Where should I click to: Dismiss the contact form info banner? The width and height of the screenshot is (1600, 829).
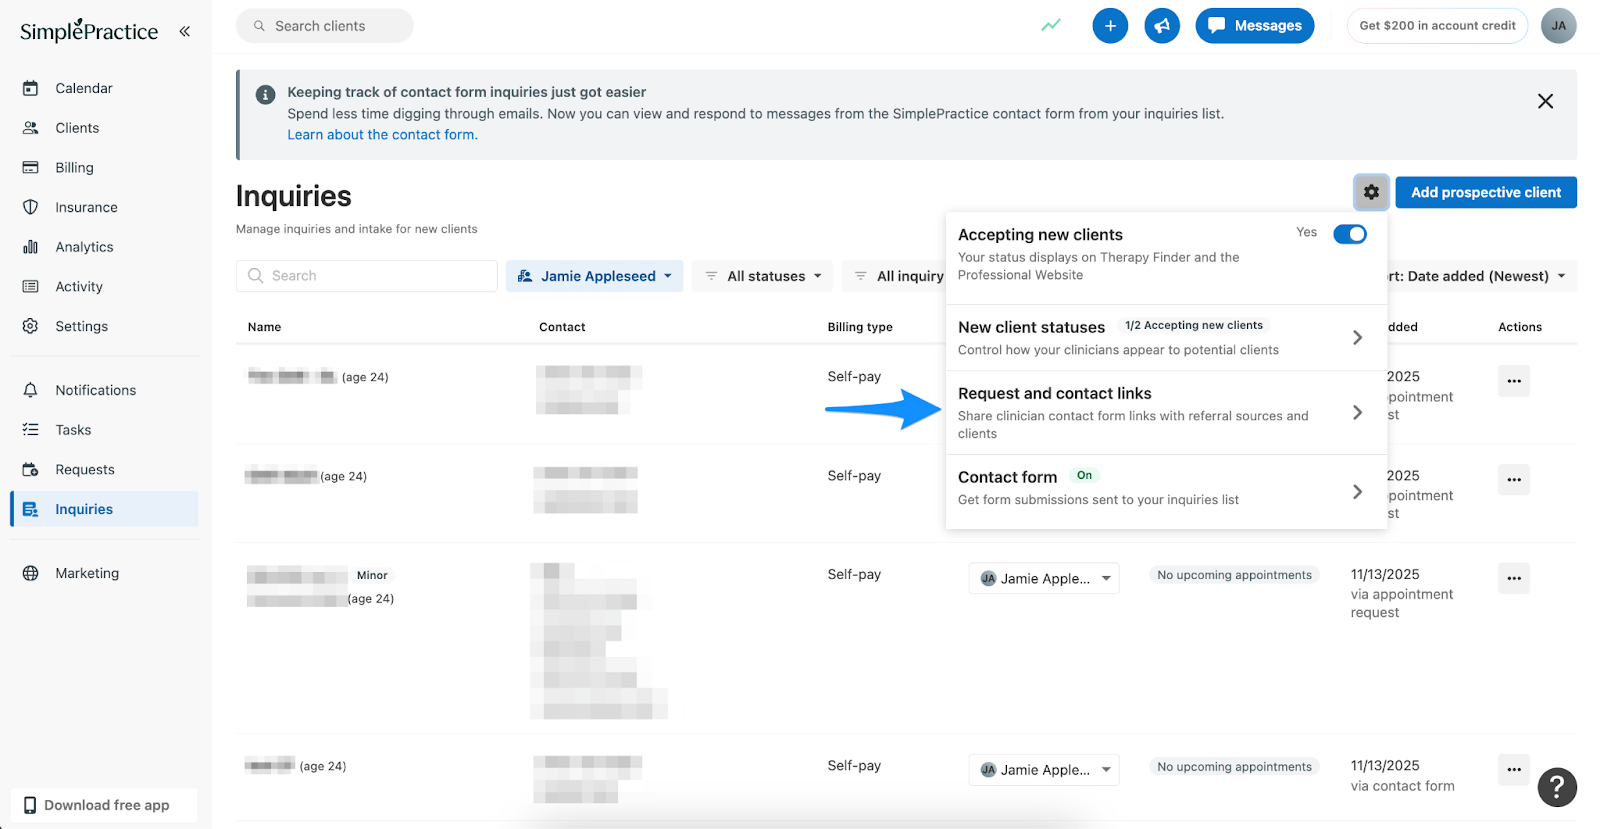[x=1545, y=101]
